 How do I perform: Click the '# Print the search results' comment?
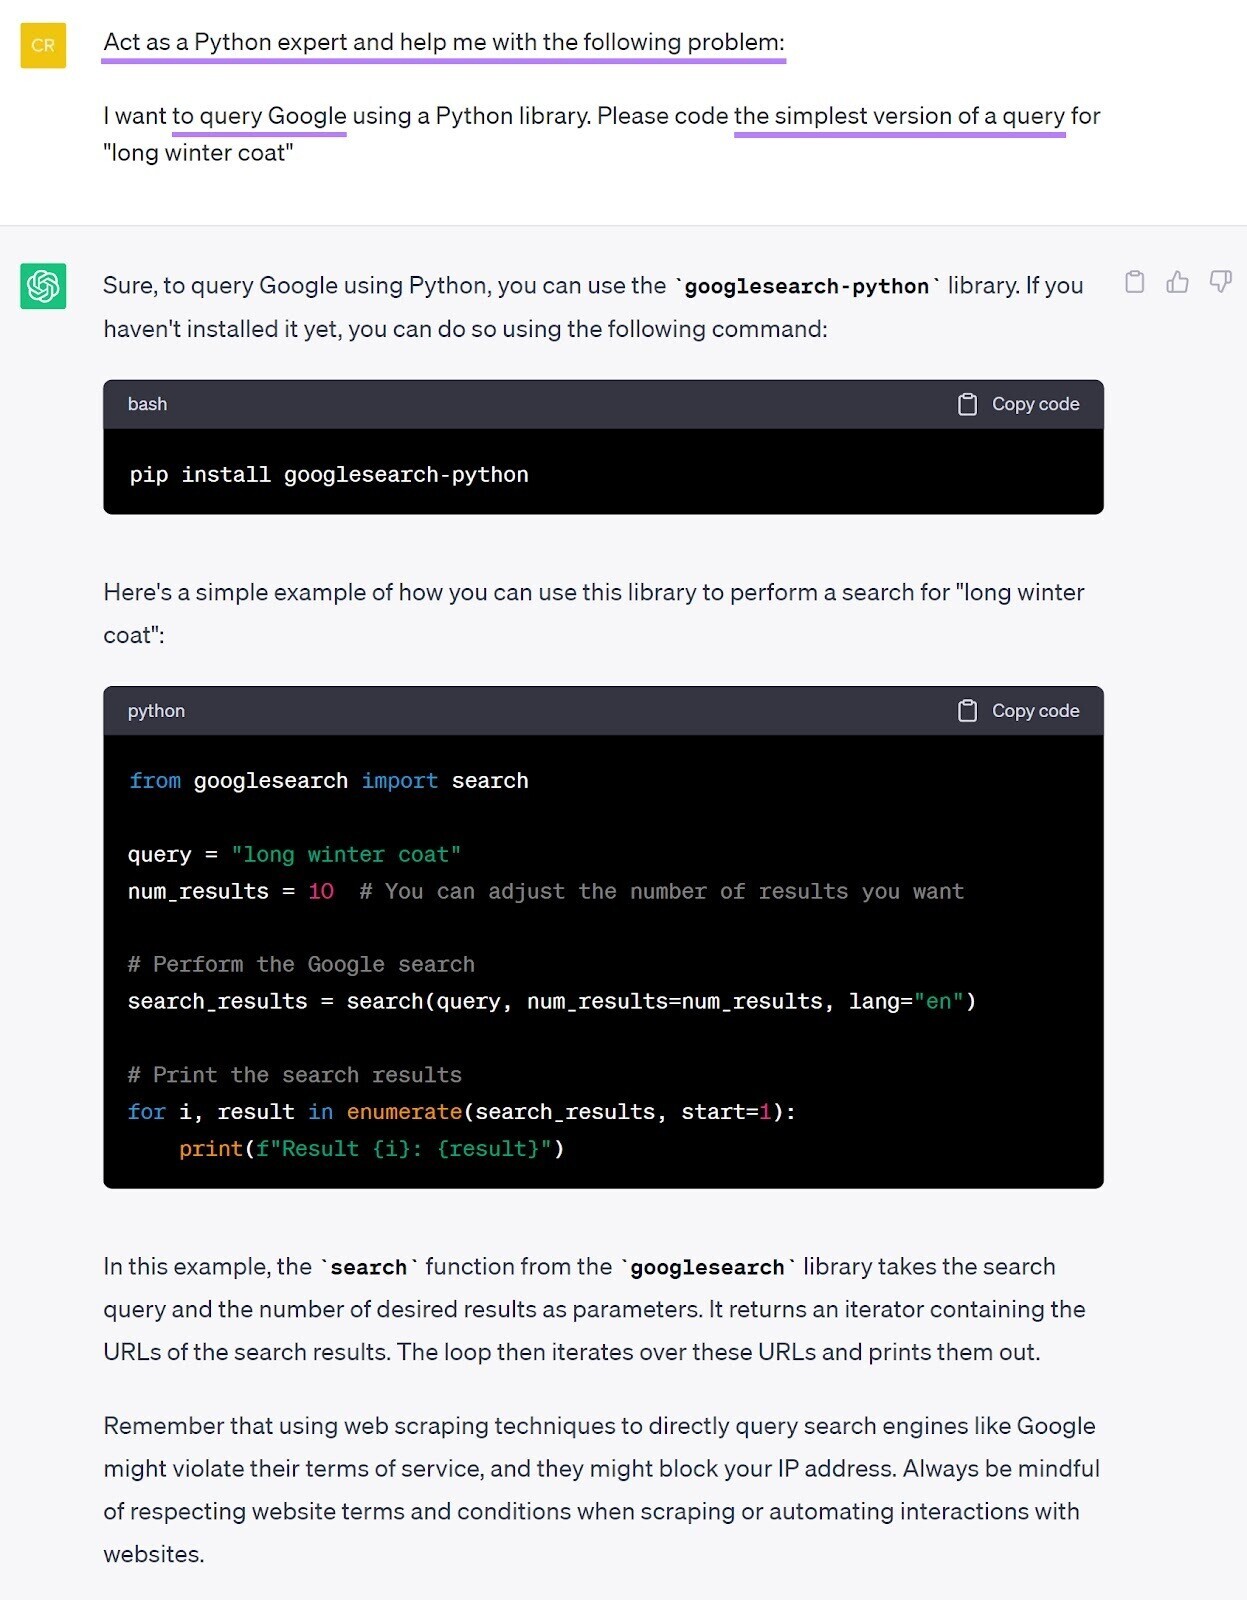coord(295,1076)
